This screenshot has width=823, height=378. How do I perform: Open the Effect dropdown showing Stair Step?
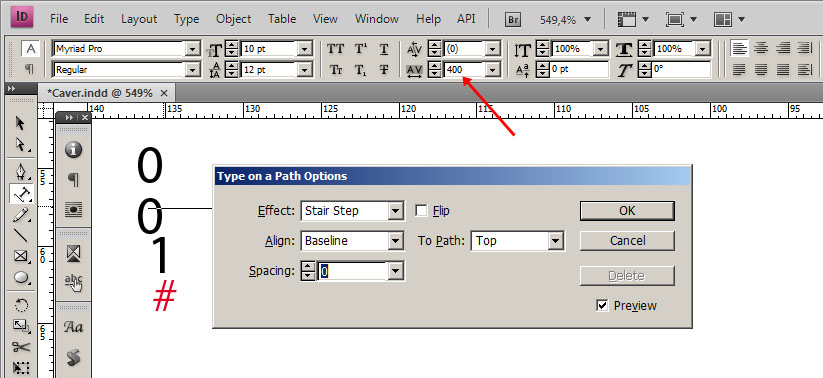pyautogui.click(x=352, y=211)
